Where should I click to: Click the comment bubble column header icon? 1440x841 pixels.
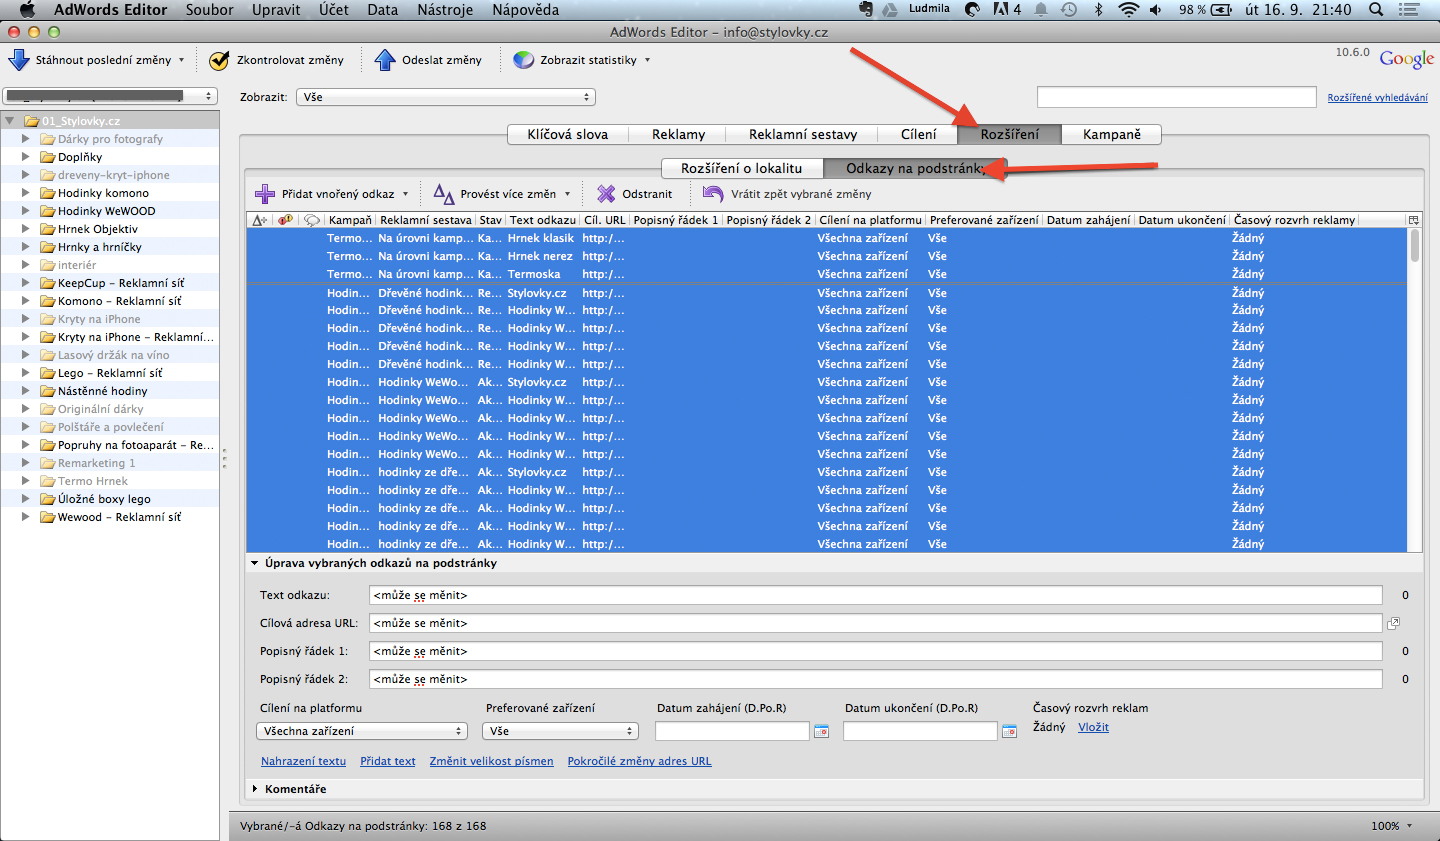[x=312, y=220]
